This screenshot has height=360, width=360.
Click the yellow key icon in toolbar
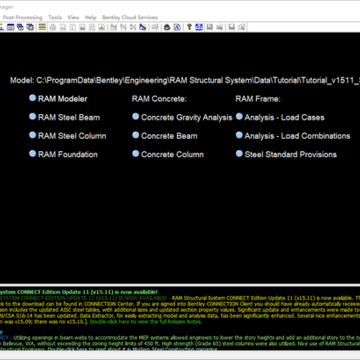pyautogui.click(x=189, y=27)
